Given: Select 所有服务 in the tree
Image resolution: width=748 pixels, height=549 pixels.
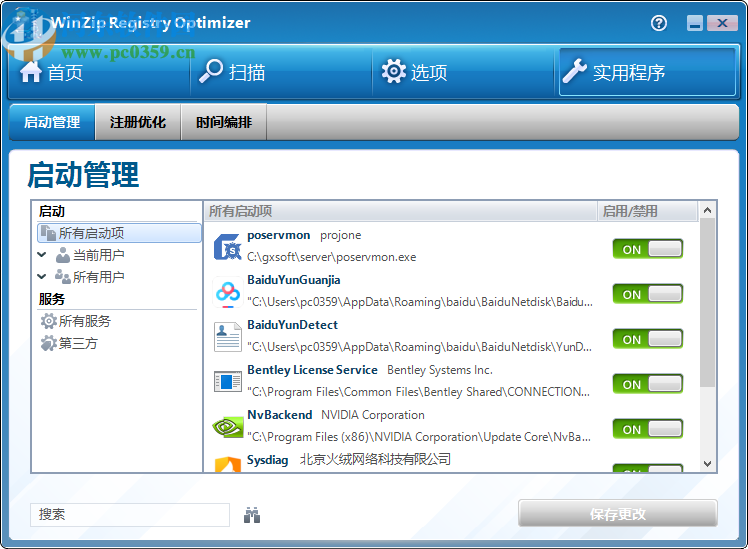Looking at the screenshot, I should (84, 321).
